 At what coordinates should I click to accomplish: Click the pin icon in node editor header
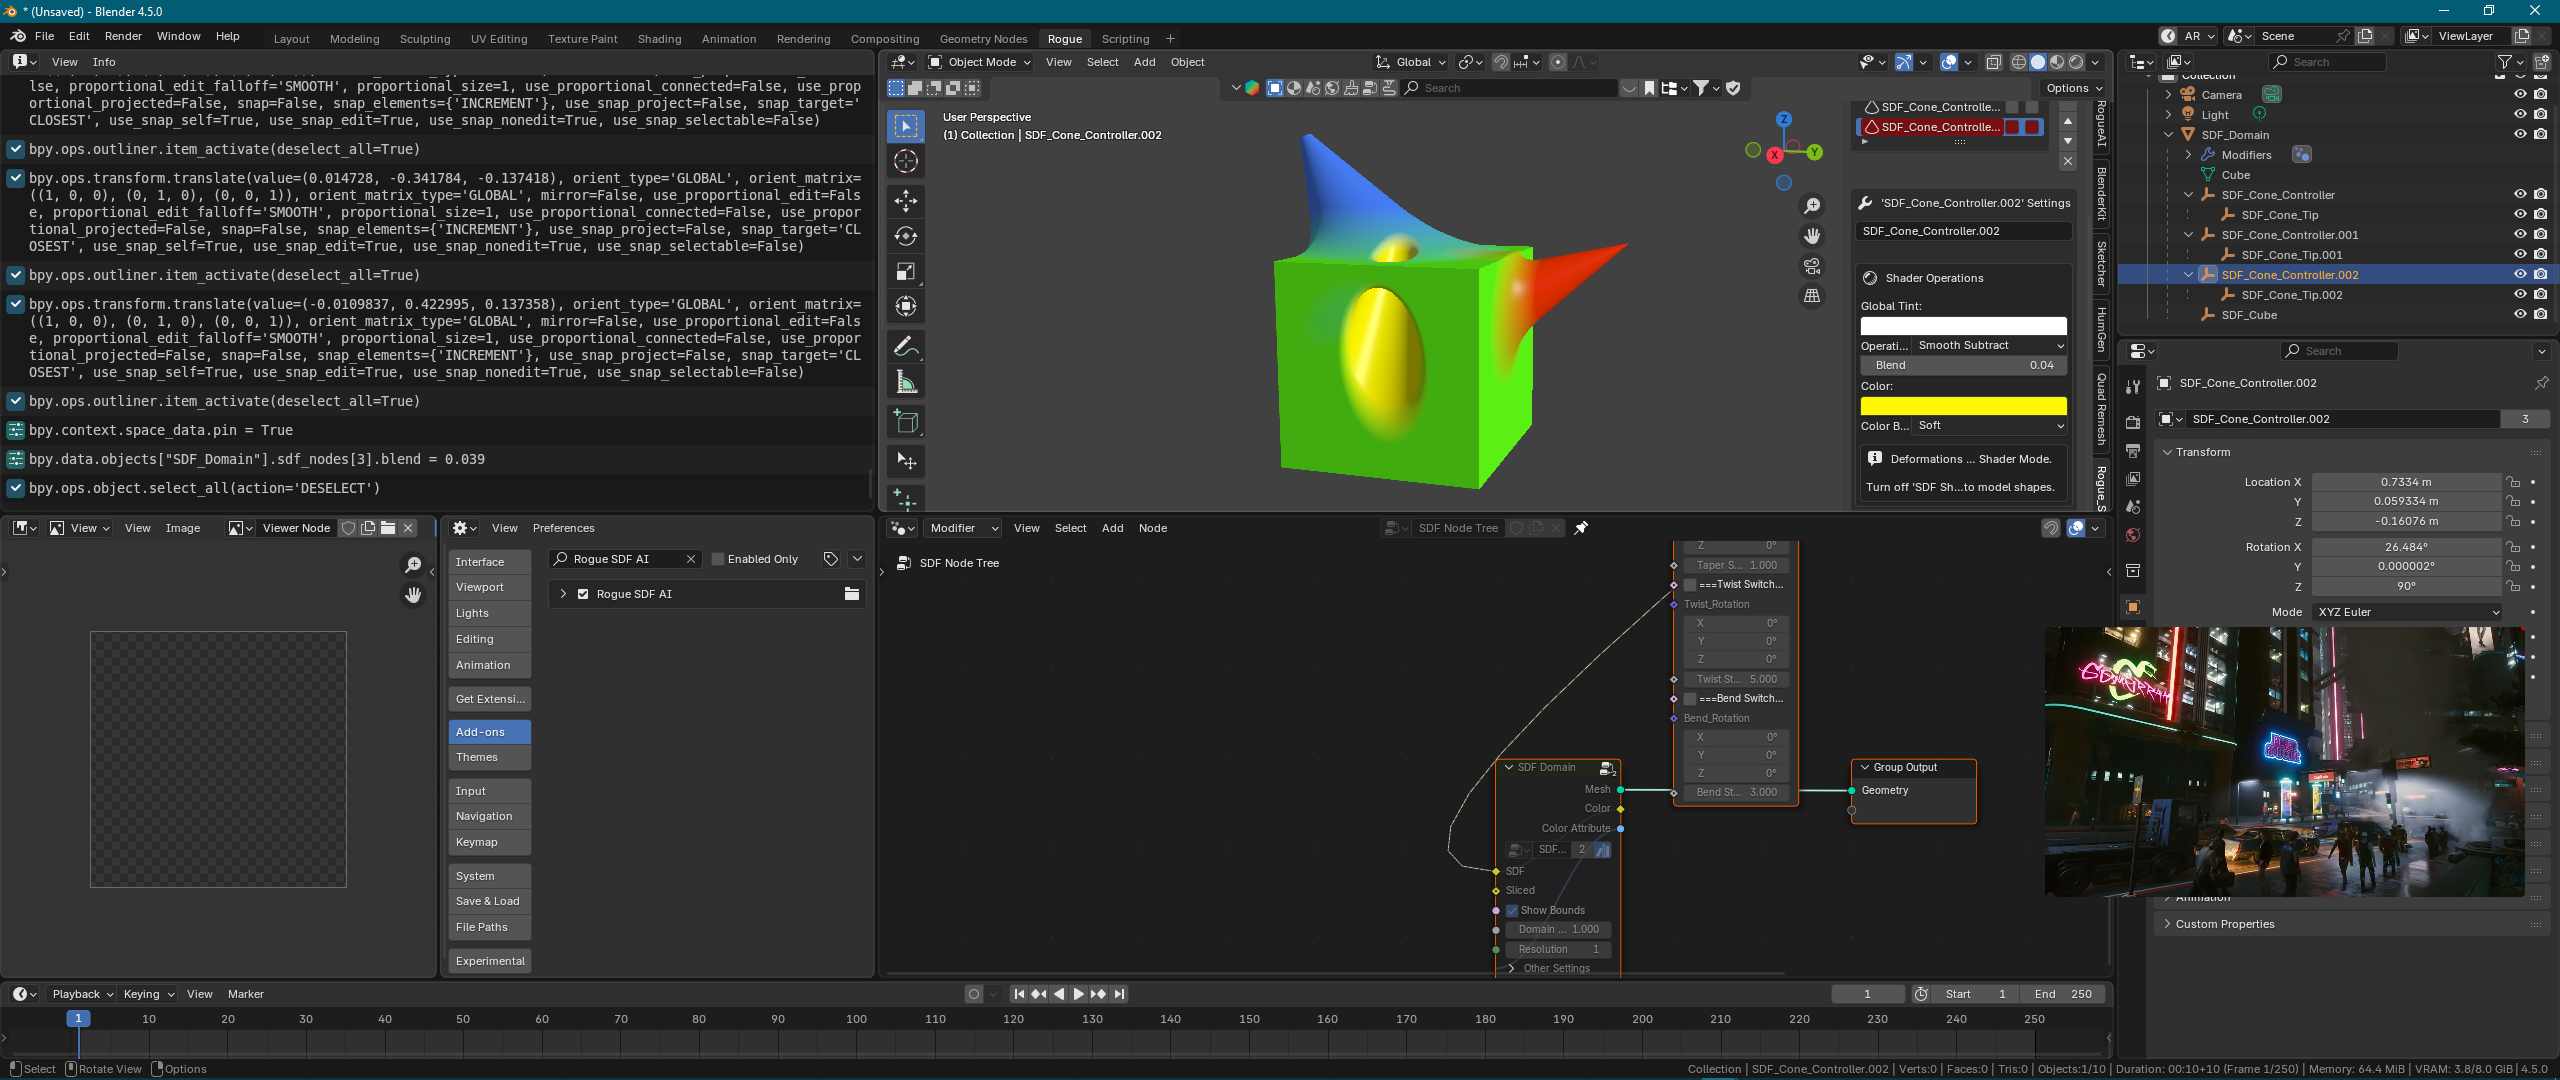tap(1581, 528)
